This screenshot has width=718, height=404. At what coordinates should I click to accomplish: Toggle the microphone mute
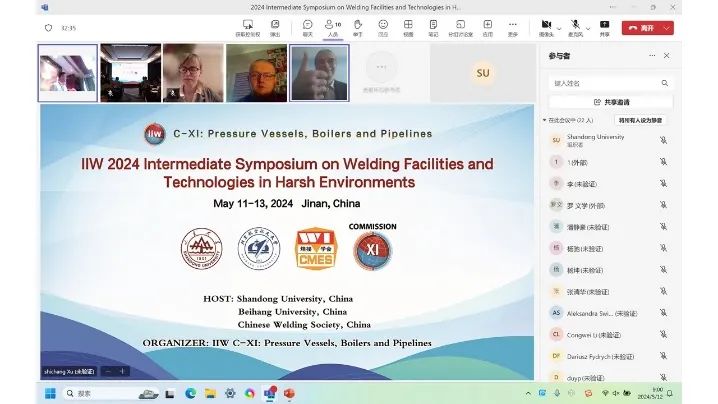click(x=576, y=25)
